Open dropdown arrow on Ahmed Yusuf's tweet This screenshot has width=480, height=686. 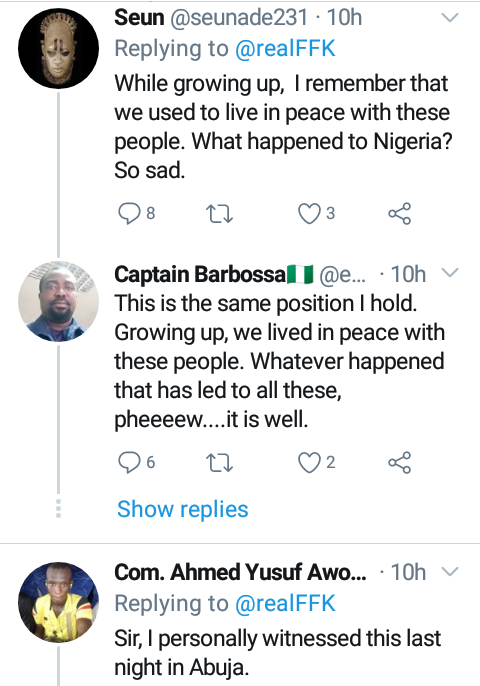pyautogui.click(x=449, y=571)
